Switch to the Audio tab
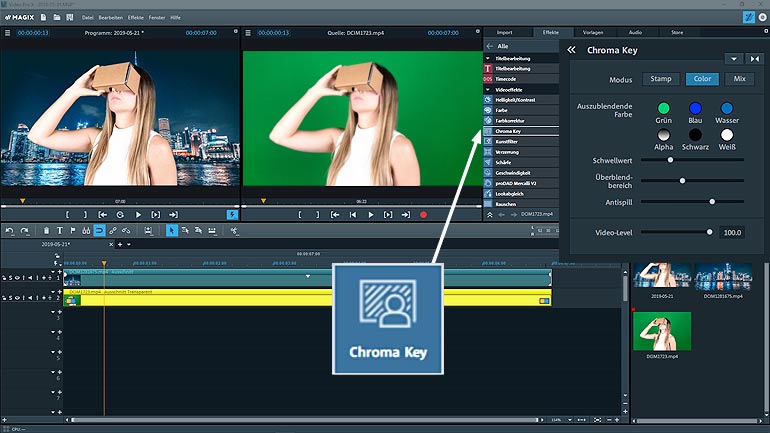Screen dimensions: 770x433 coord(635,32)
